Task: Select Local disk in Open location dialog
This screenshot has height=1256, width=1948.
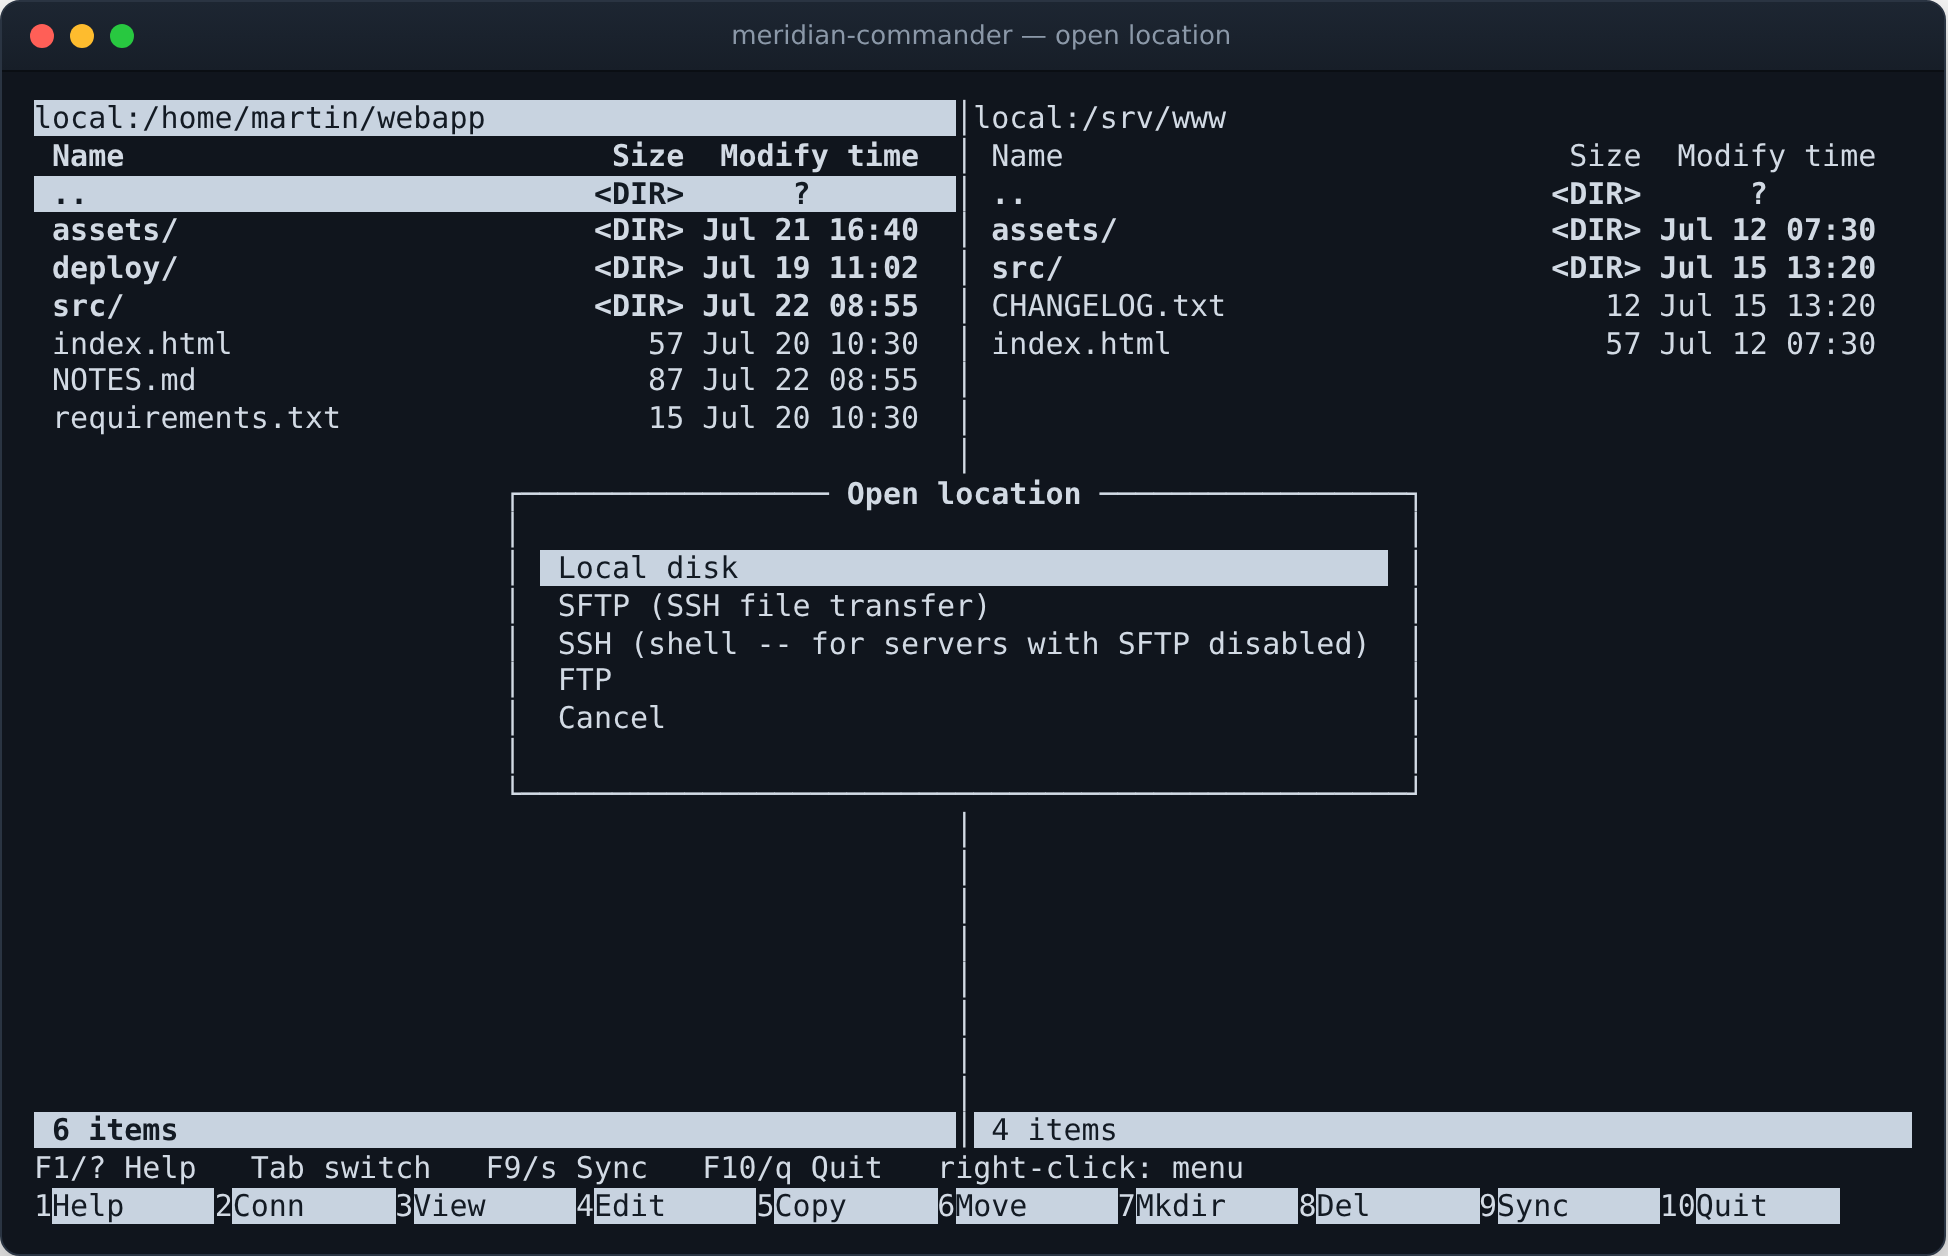Action: [x=963, y=568]
